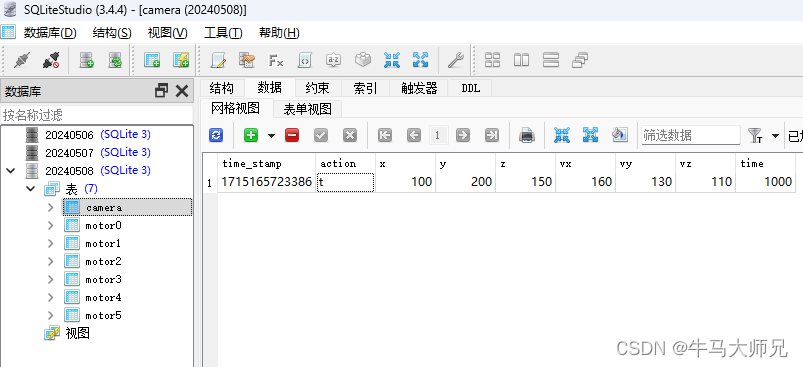803x367 pixels.
Task: Go to the next page of data
Action: point(462,135)
